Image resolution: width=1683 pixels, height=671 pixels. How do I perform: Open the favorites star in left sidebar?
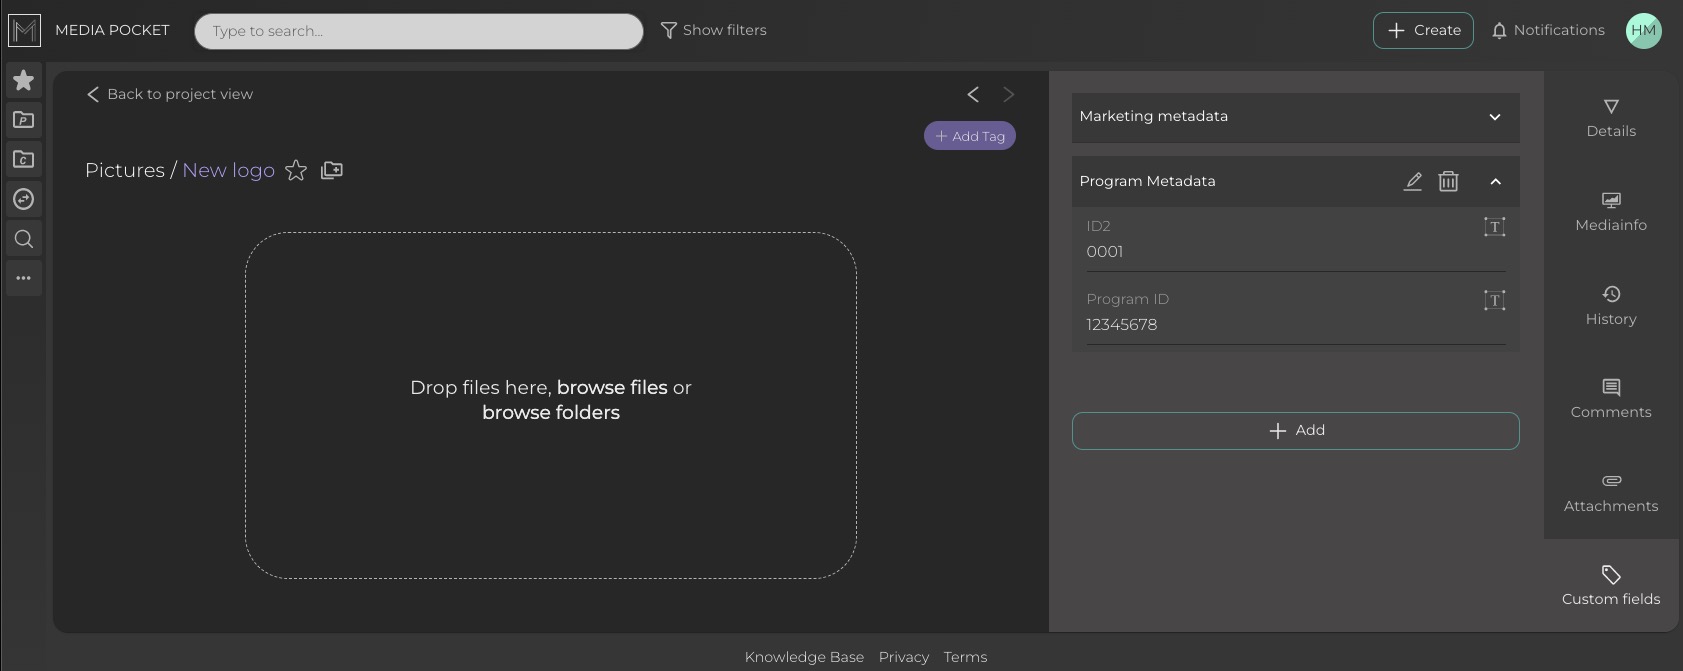[24, 80]
